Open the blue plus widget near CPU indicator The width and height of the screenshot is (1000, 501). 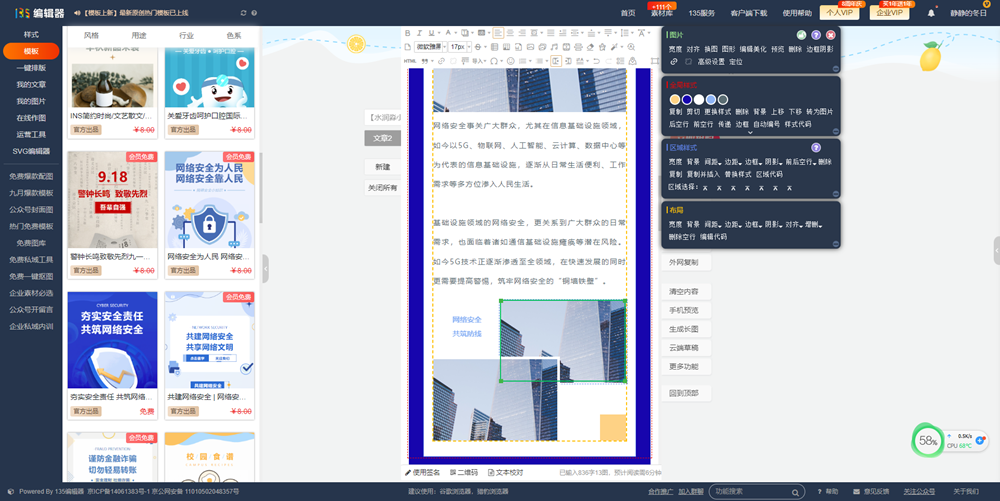980,440
